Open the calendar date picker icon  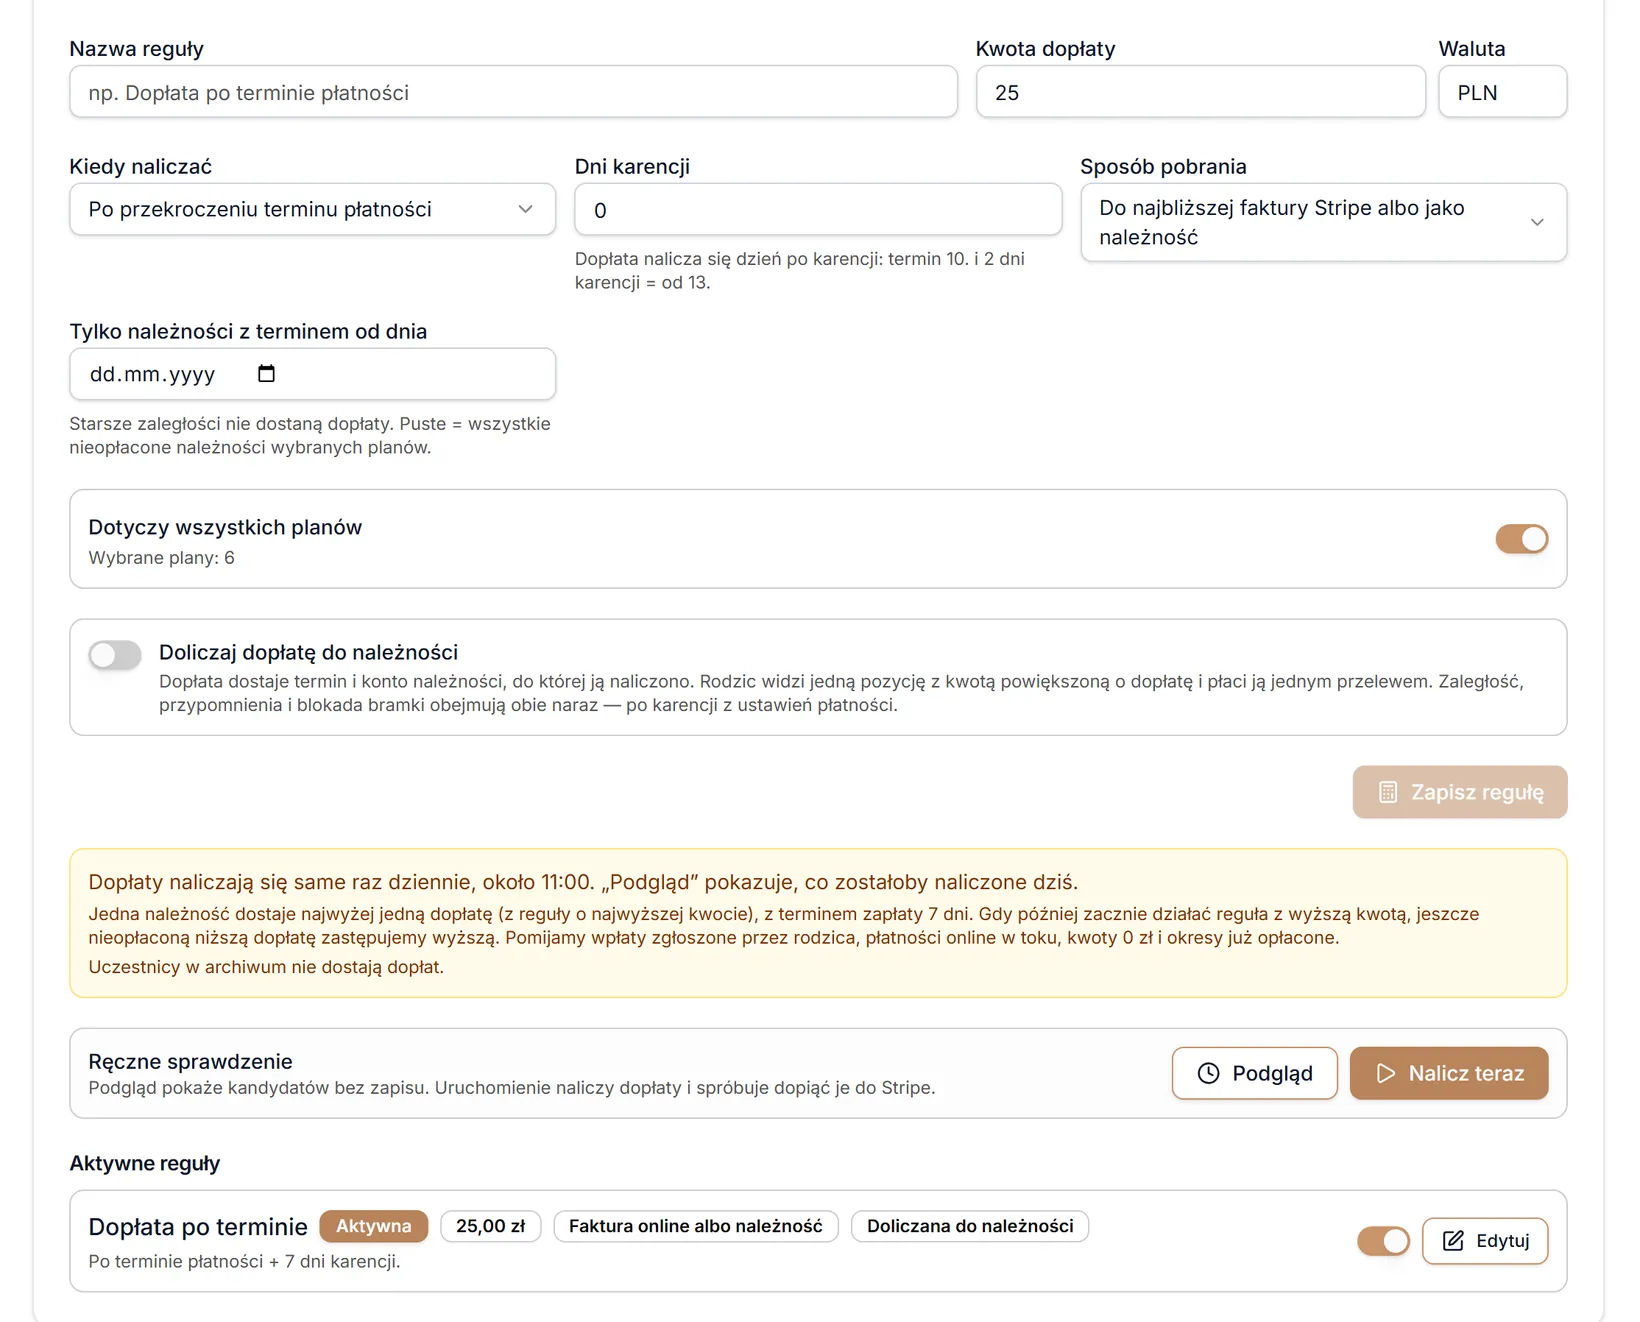[x=266, y=374]
